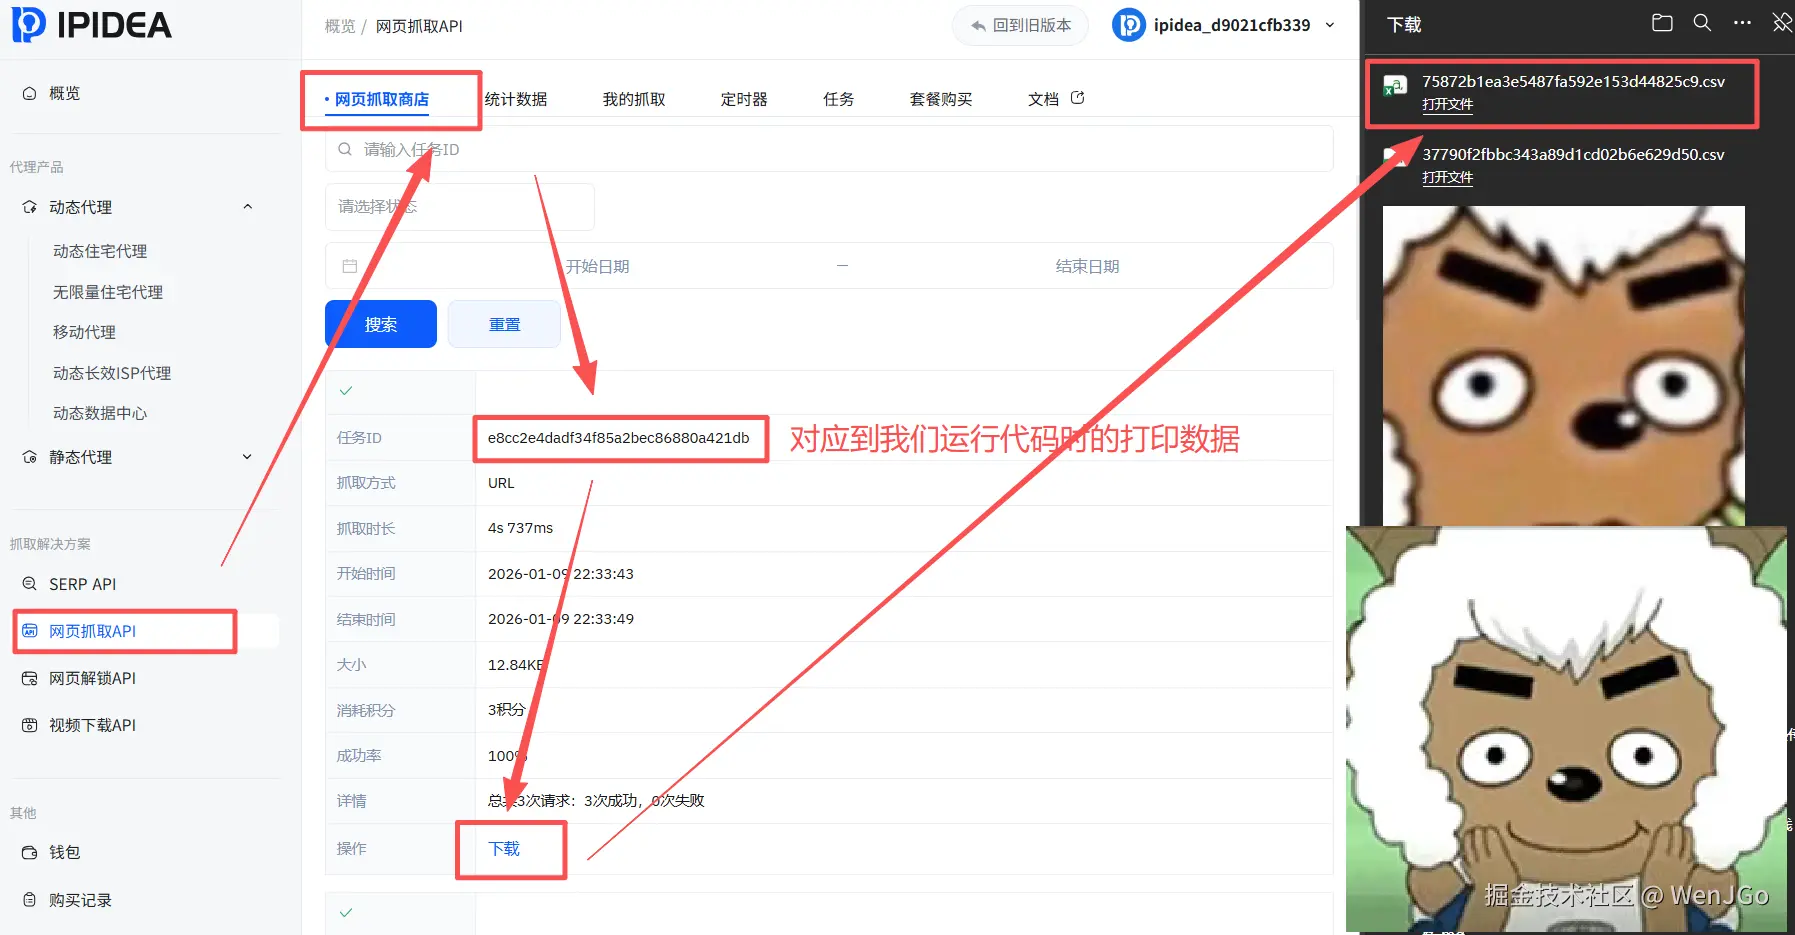The height and width of the screenshot is (935, 1795).
Task: Switch to the 网页抓取商店 tab
Action: (x=381, y=99)
